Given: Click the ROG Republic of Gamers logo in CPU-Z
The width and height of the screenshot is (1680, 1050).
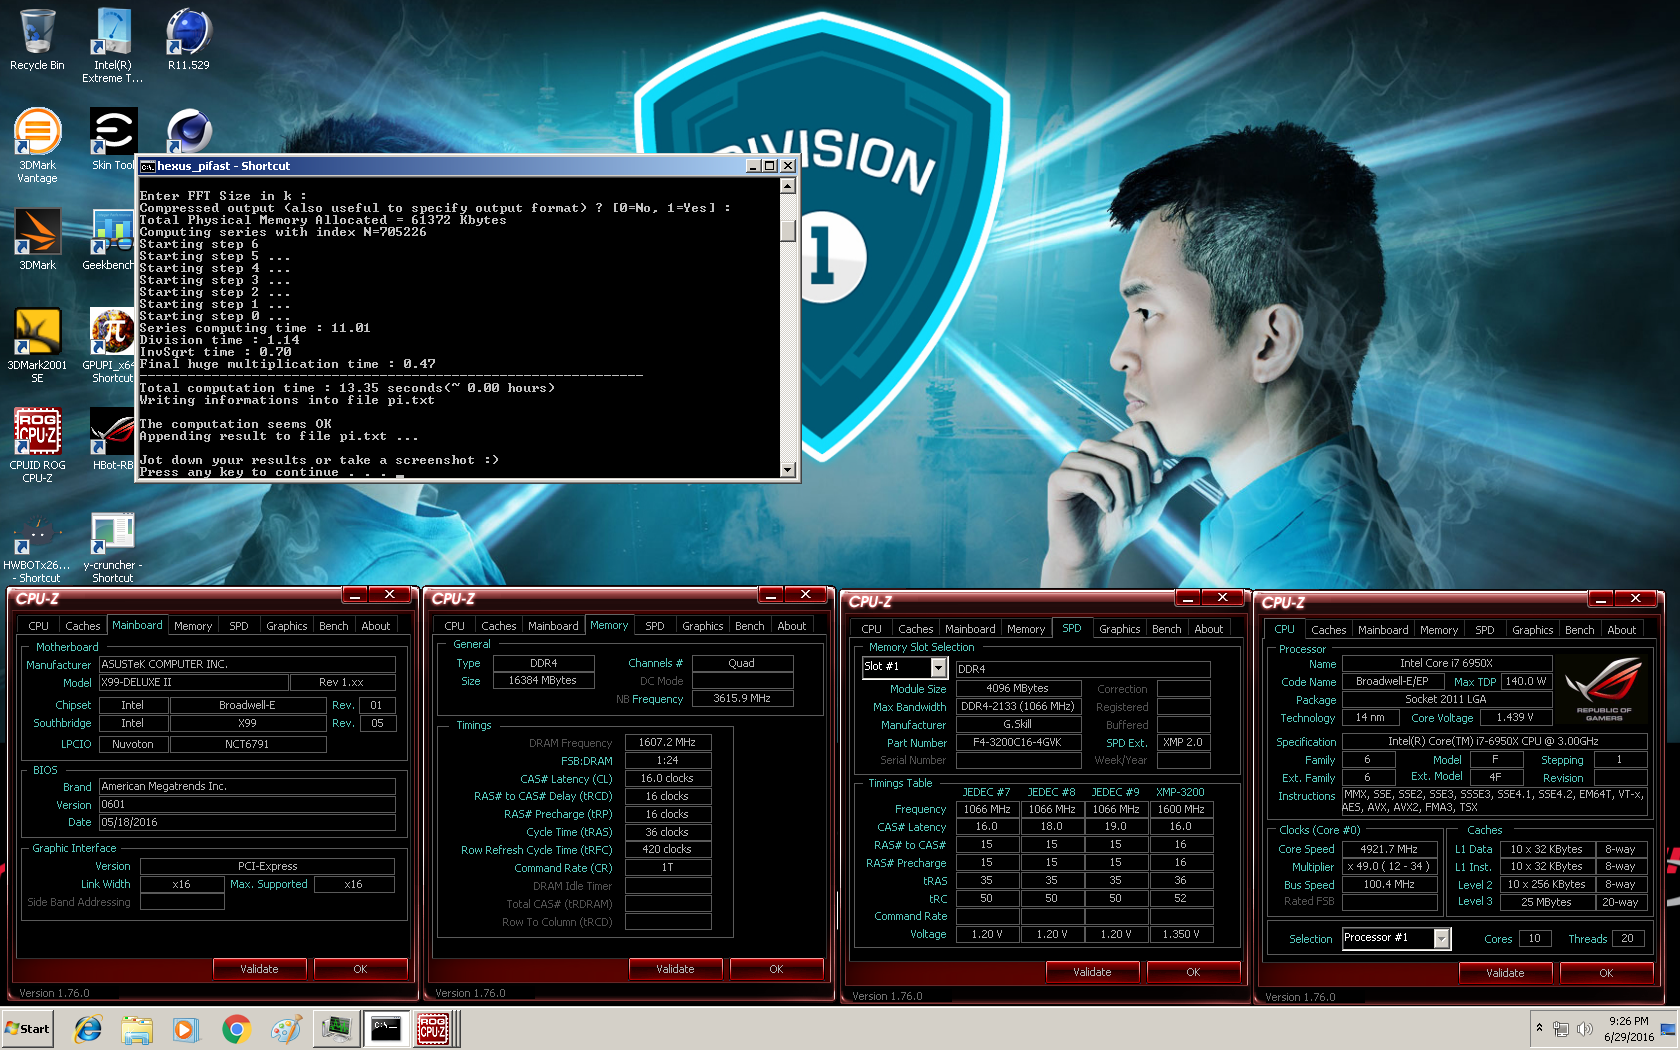Looking at the screenshot, I should 1603,690.
